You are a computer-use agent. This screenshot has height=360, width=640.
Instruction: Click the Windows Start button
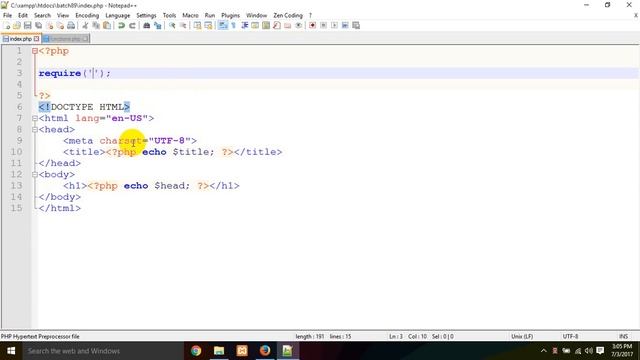click(x=11, y=351)
